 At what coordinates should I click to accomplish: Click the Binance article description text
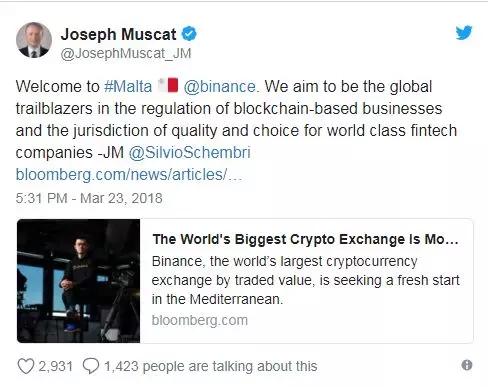(305, 280)
